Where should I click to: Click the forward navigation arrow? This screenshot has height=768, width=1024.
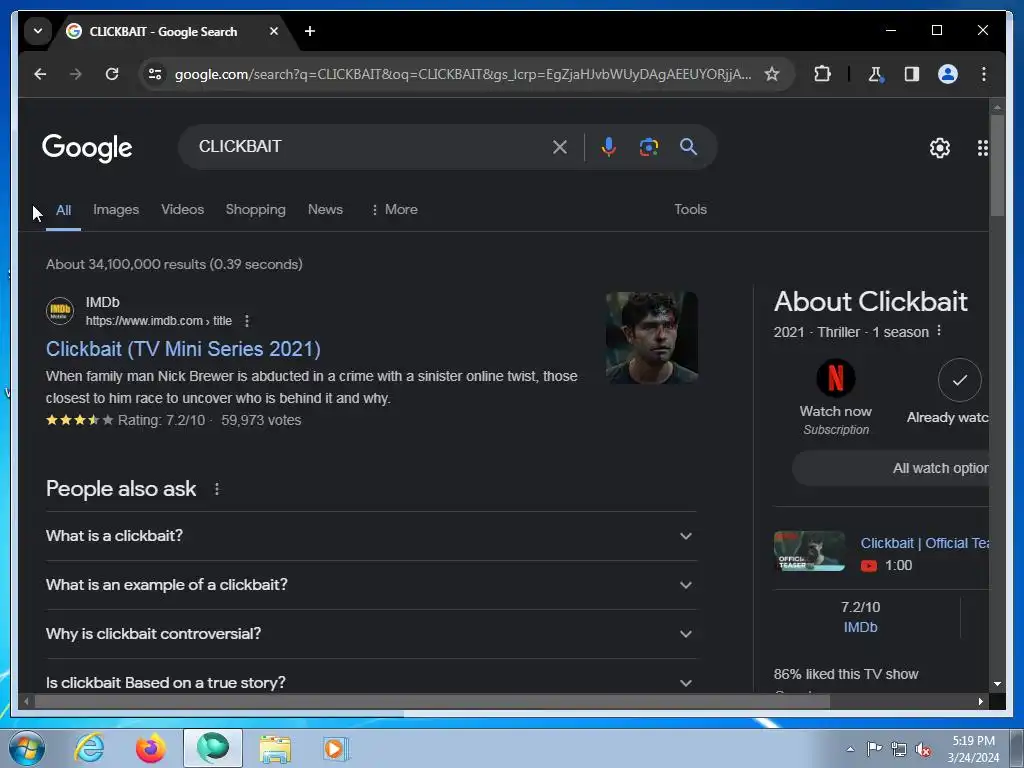[x=76, y=74]
